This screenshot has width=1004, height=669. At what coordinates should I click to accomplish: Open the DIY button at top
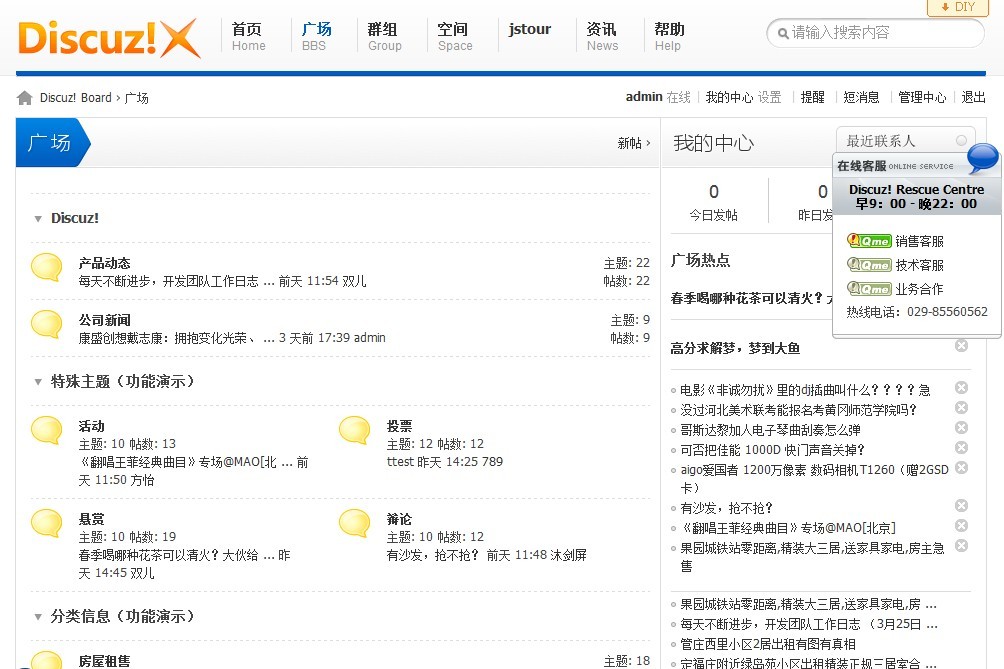[958, 7]
